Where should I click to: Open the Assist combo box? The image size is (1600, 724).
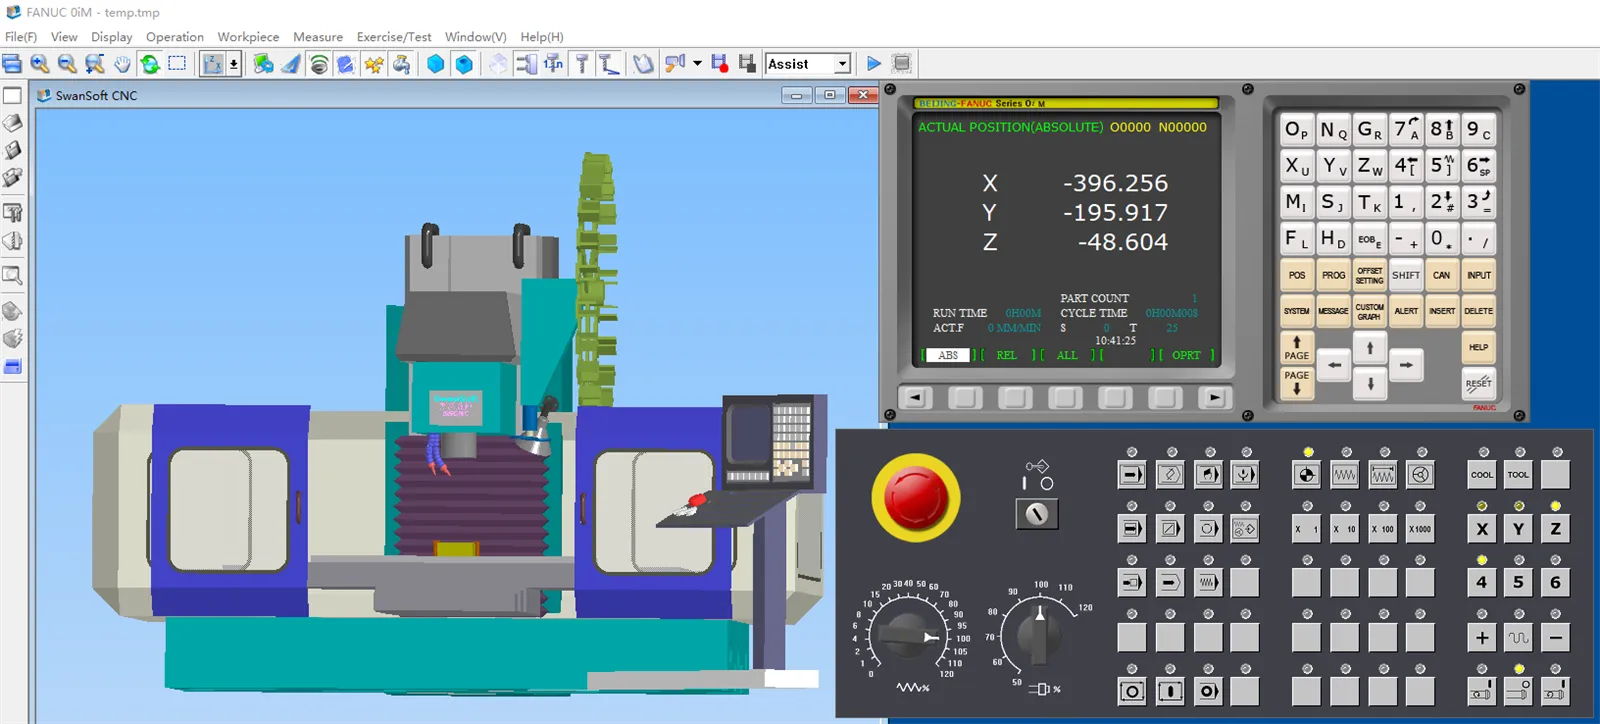tap(808, 64)
